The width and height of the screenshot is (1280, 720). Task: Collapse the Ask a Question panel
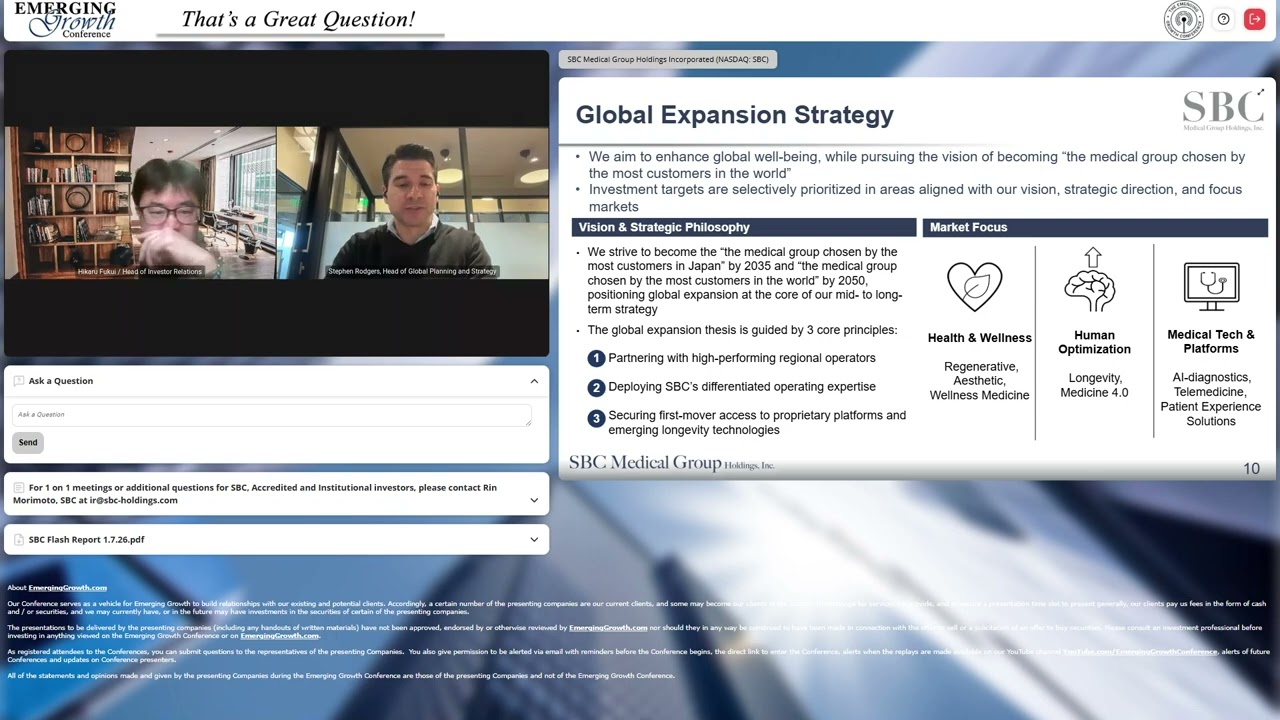tap(534, 381)
